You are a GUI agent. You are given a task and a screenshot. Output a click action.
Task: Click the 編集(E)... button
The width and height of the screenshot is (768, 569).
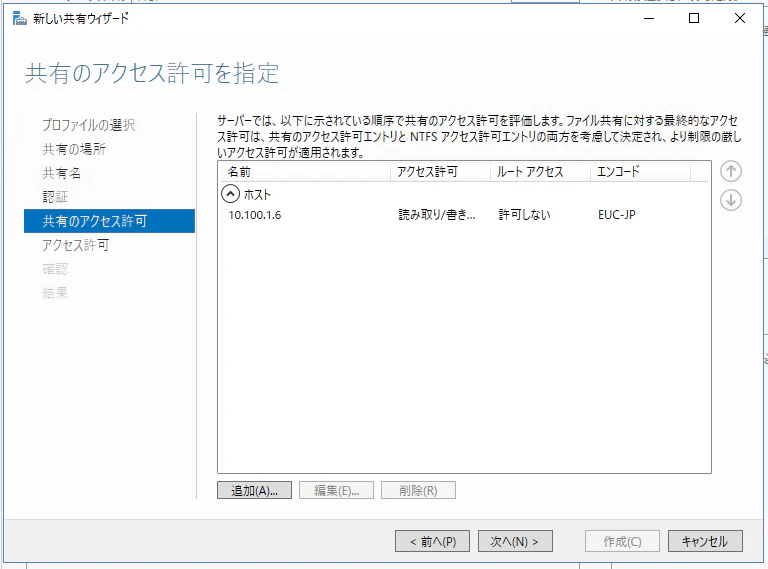(x=336, y=490)
